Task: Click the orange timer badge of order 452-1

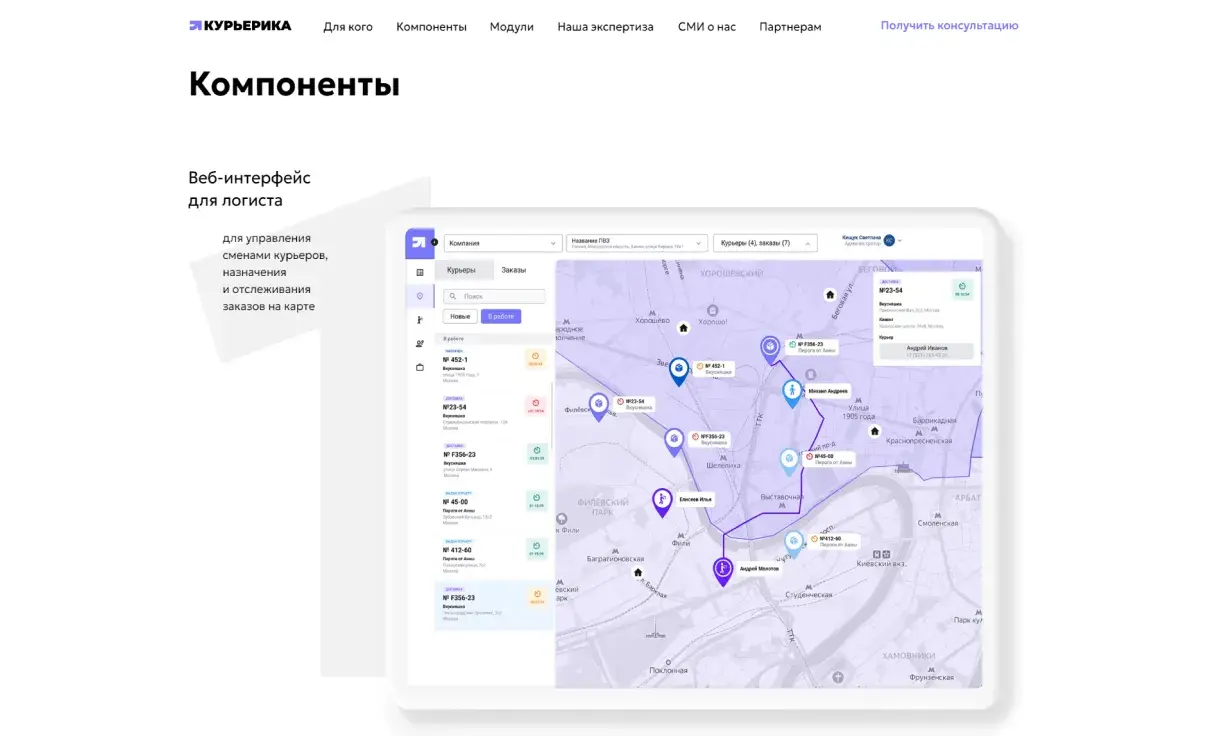Action: 536,359
